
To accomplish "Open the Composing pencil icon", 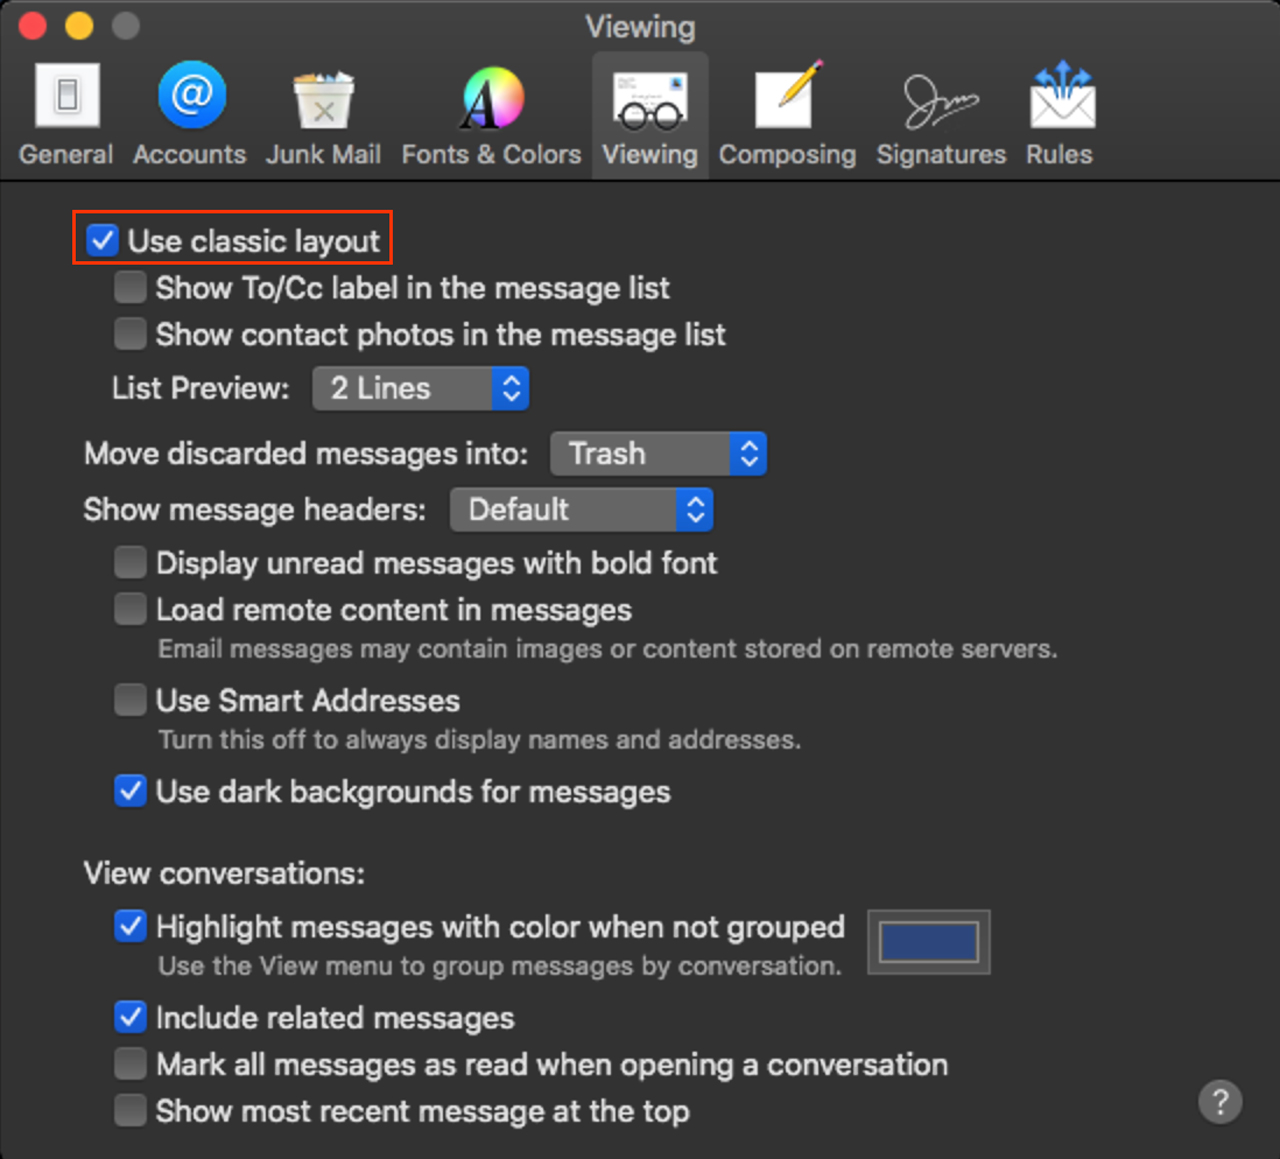I will click(788, 96).
